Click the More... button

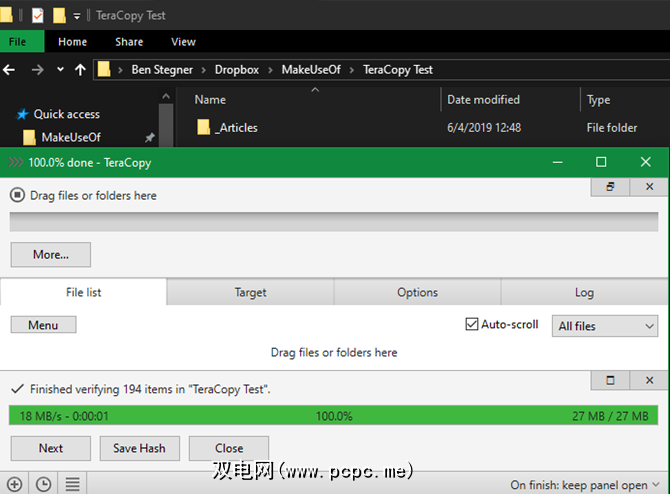pyautogui.click(x=50, y=255)
